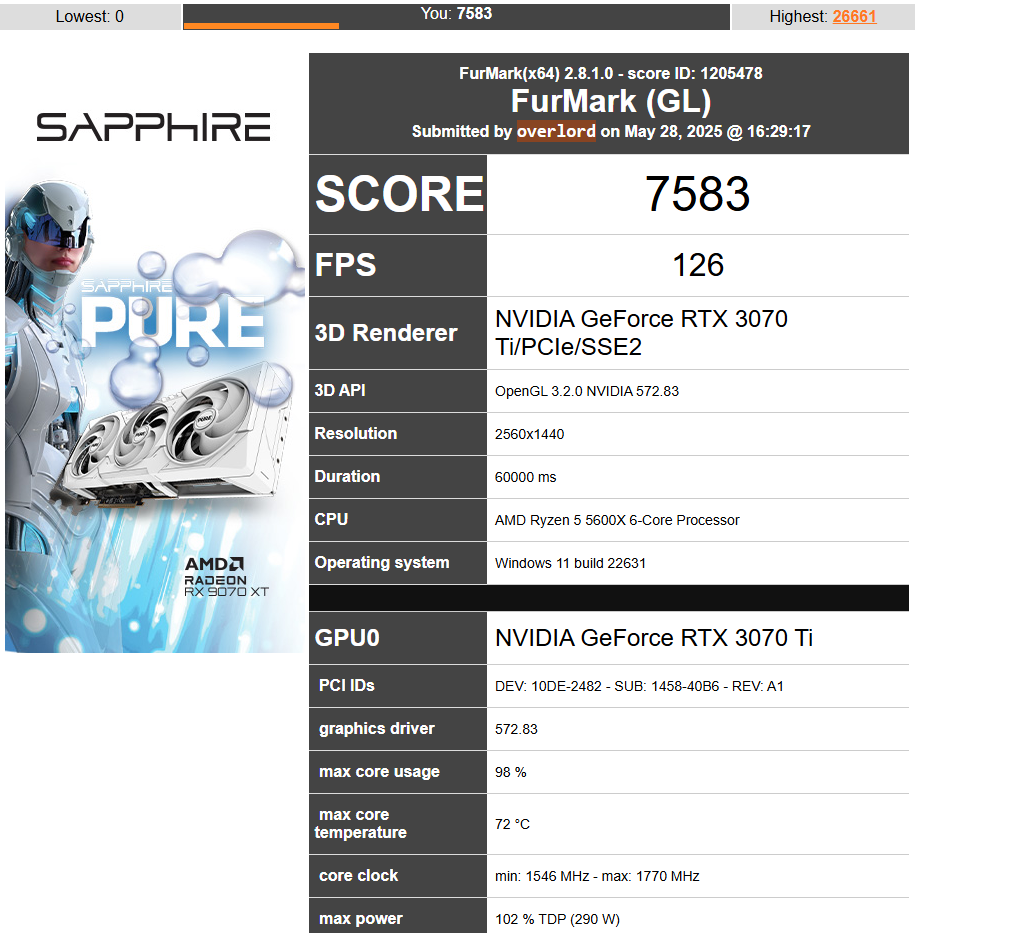
Task: Click the Duration row label
Action: tap(347, 476)
